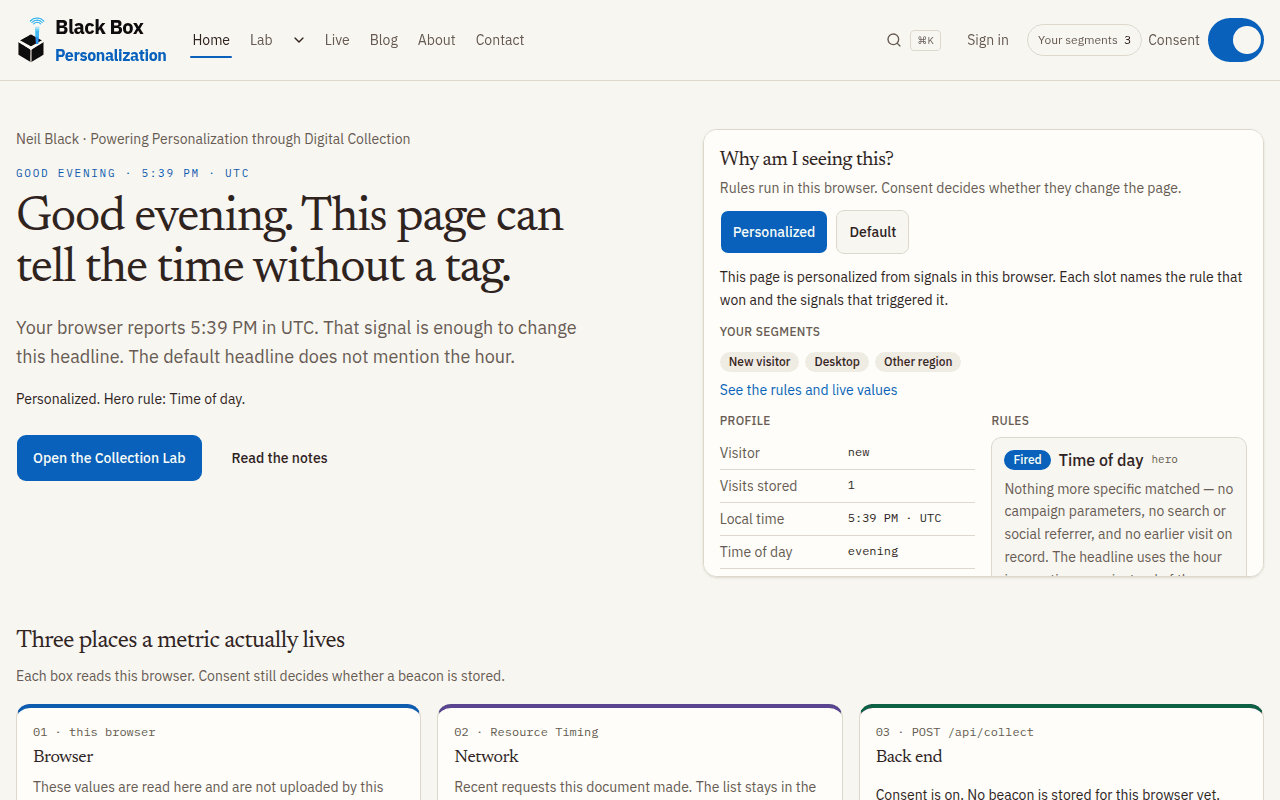
Task: Click the ⌘K shortcut badge
Action: point(925,40)
